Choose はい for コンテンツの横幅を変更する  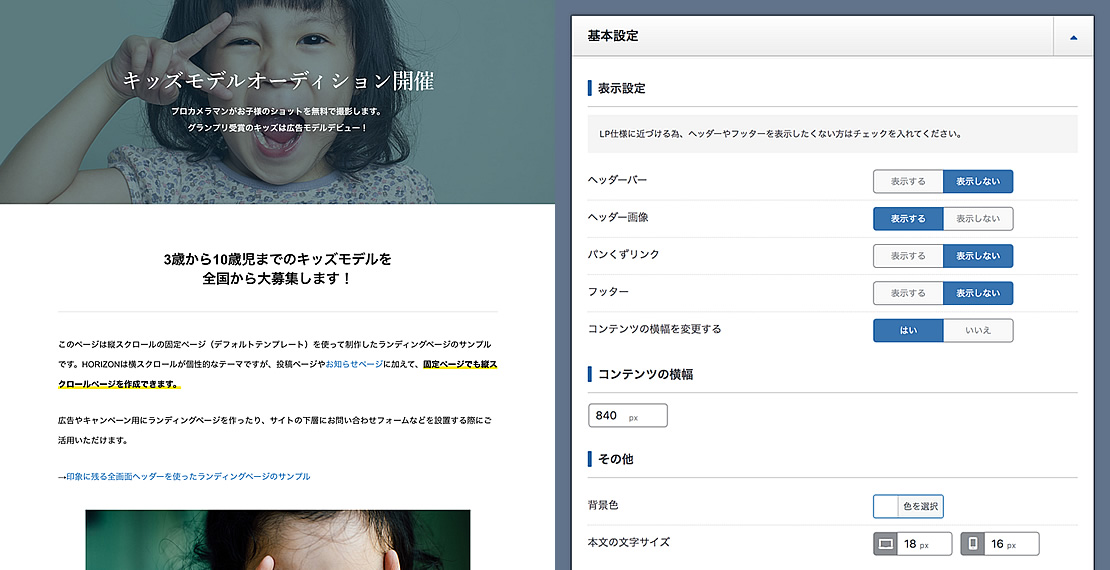click(x=908, y=331)
